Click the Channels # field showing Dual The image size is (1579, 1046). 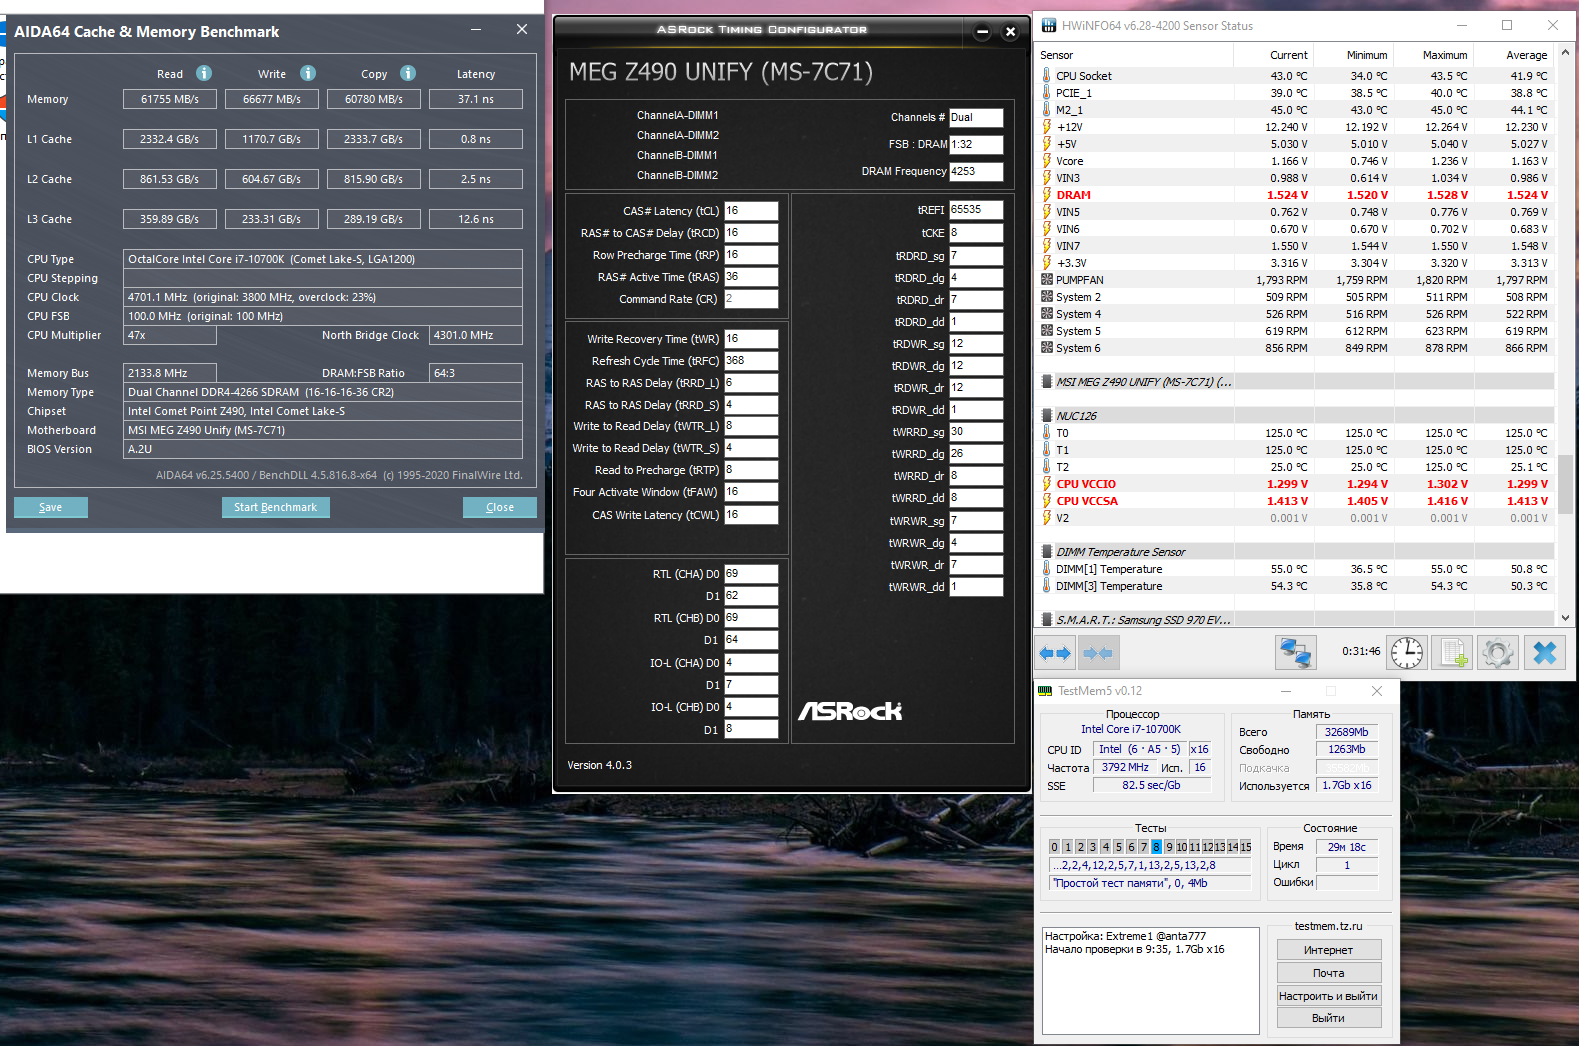(976, 117)
